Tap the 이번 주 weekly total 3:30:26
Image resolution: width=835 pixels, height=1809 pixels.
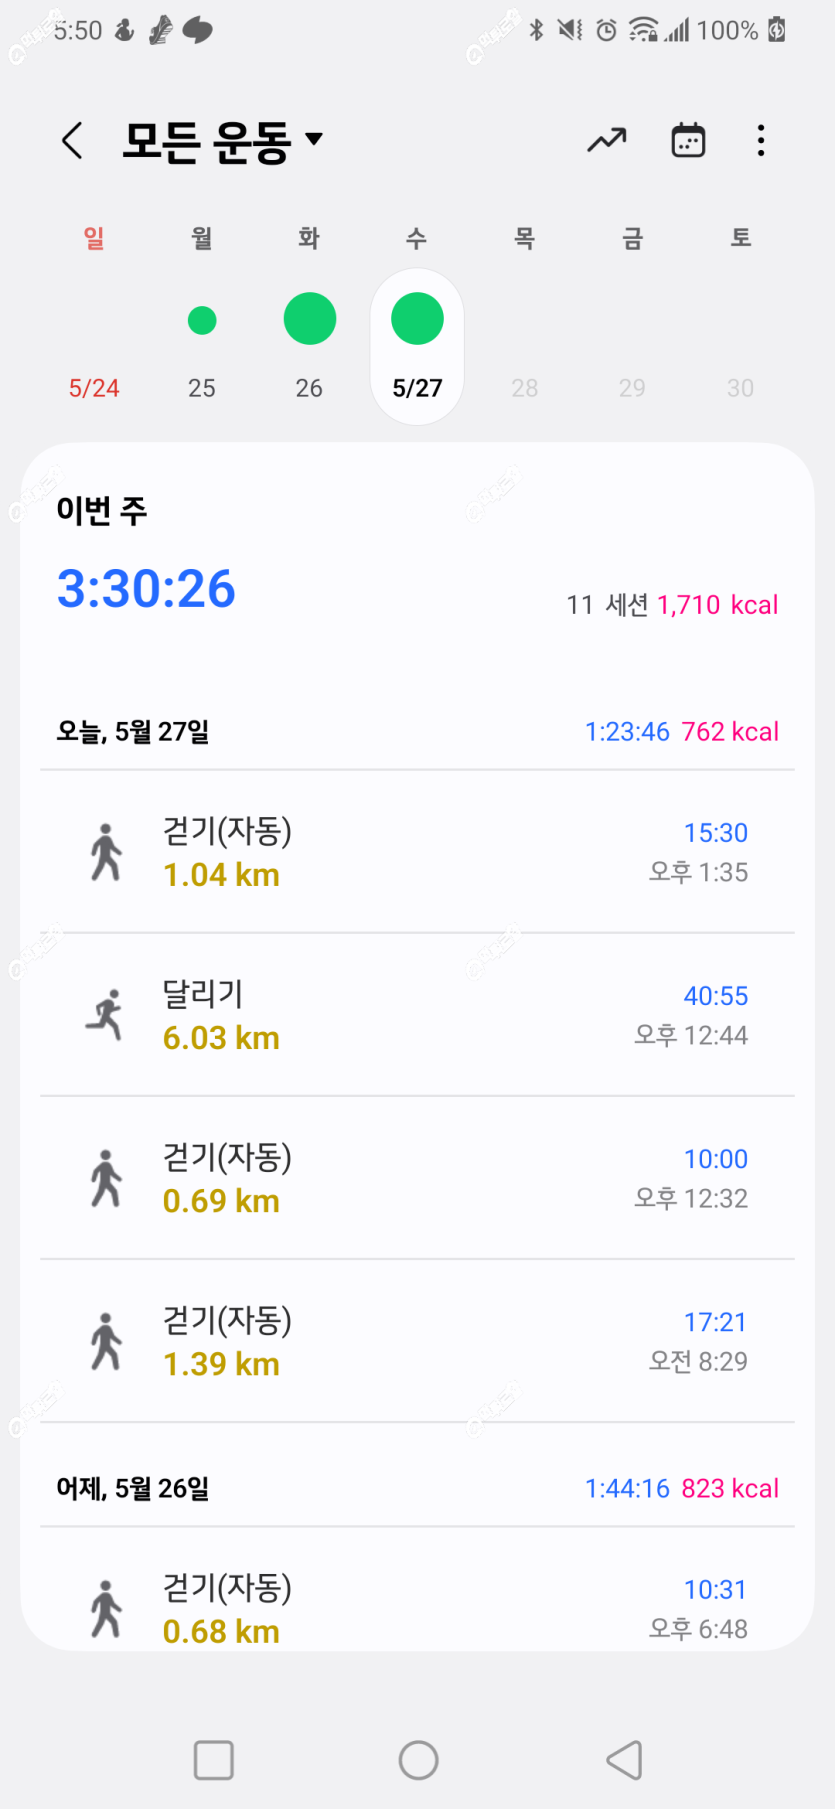tap(146, 588)
